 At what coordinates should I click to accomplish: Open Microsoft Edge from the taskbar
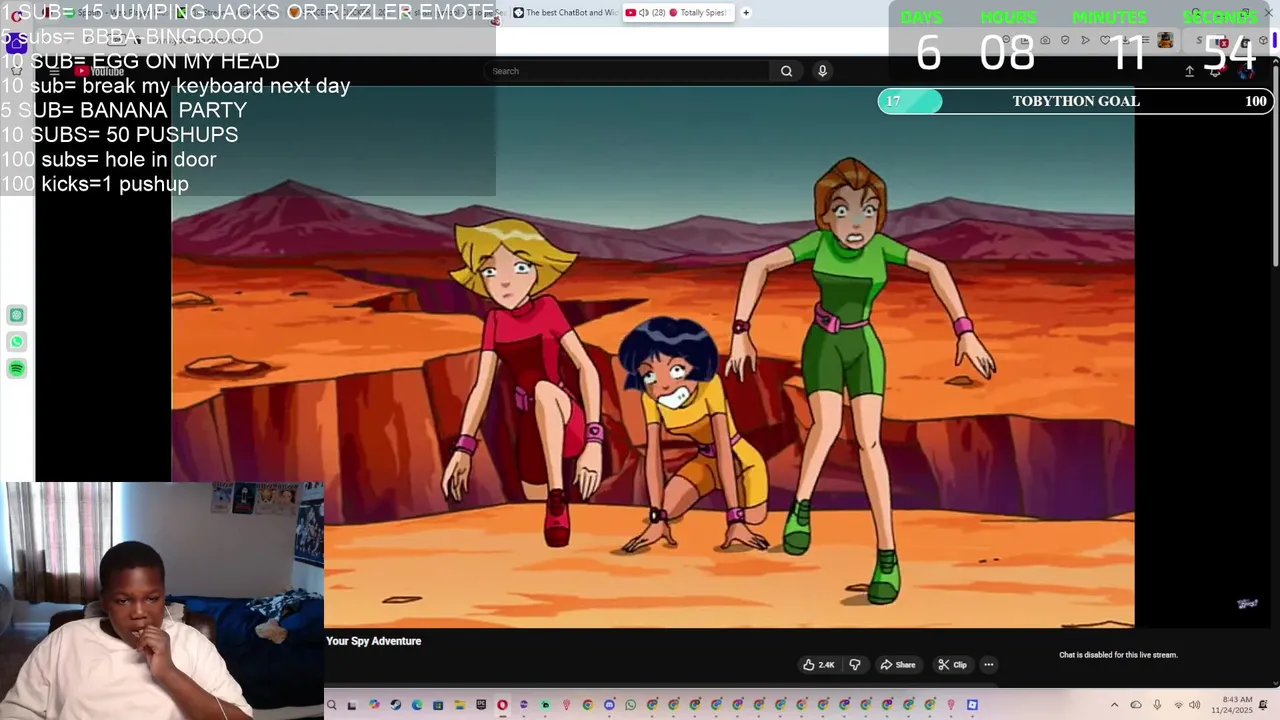pos(417,705)
